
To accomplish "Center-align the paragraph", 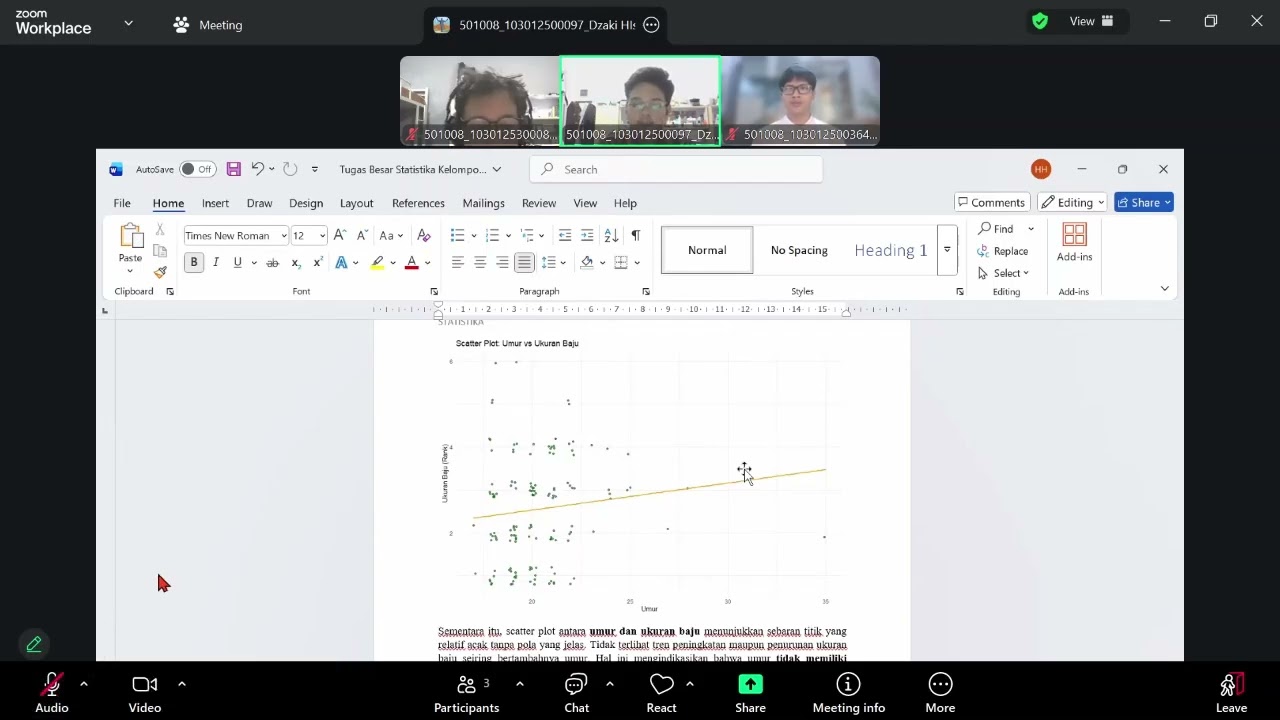I will pos(480,263).
